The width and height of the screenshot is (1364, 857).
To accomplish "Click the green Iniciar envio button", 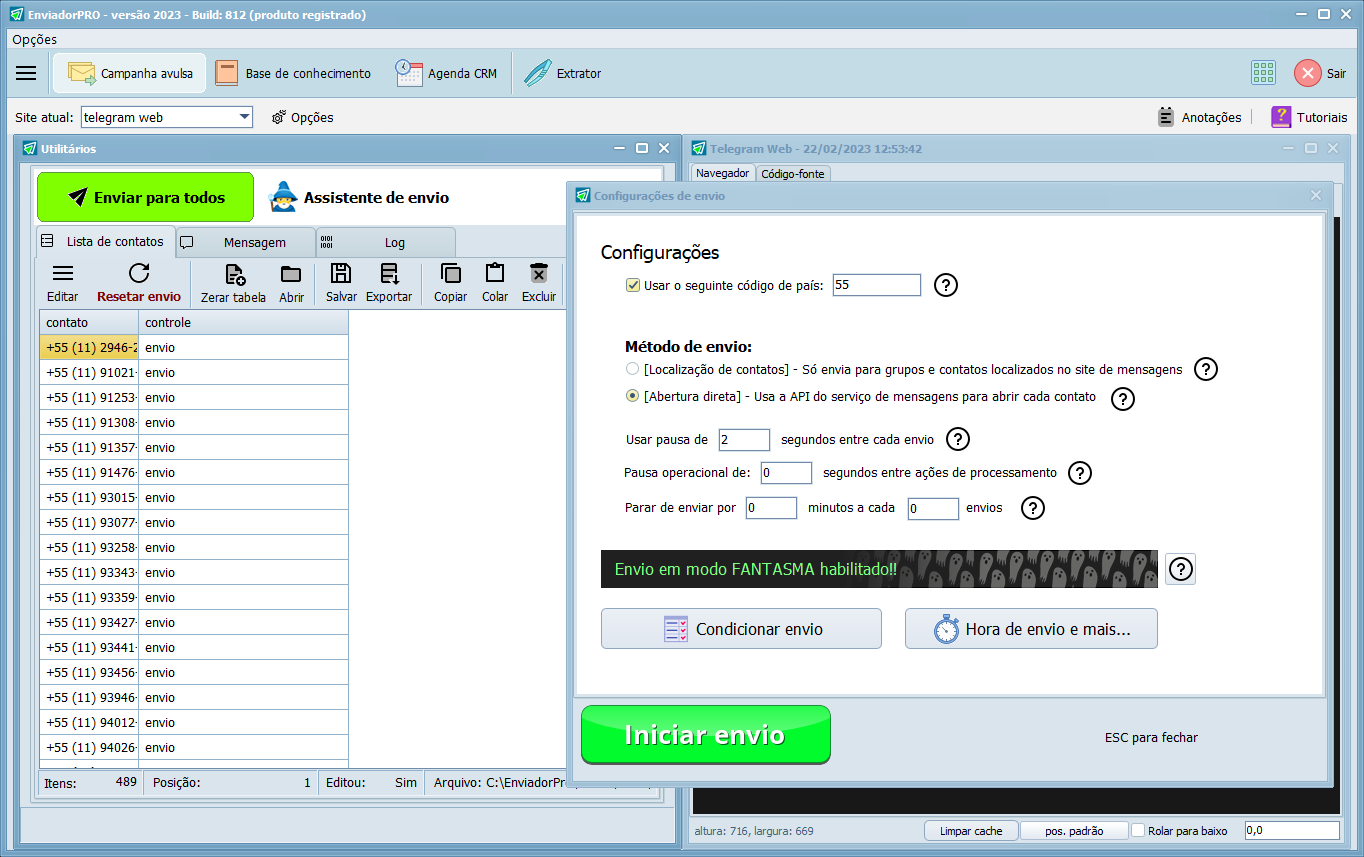I will point(705,734).
